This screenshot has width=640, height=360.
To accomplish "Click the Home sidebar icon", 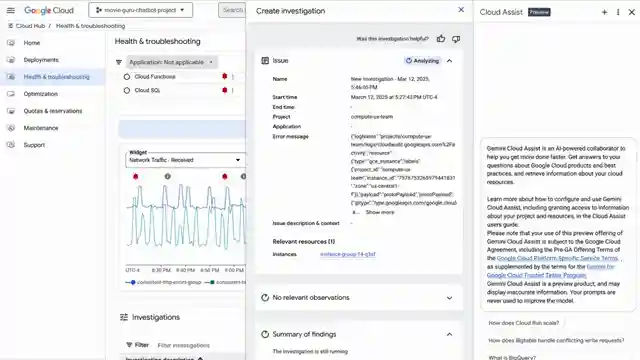I will point(11,43).
